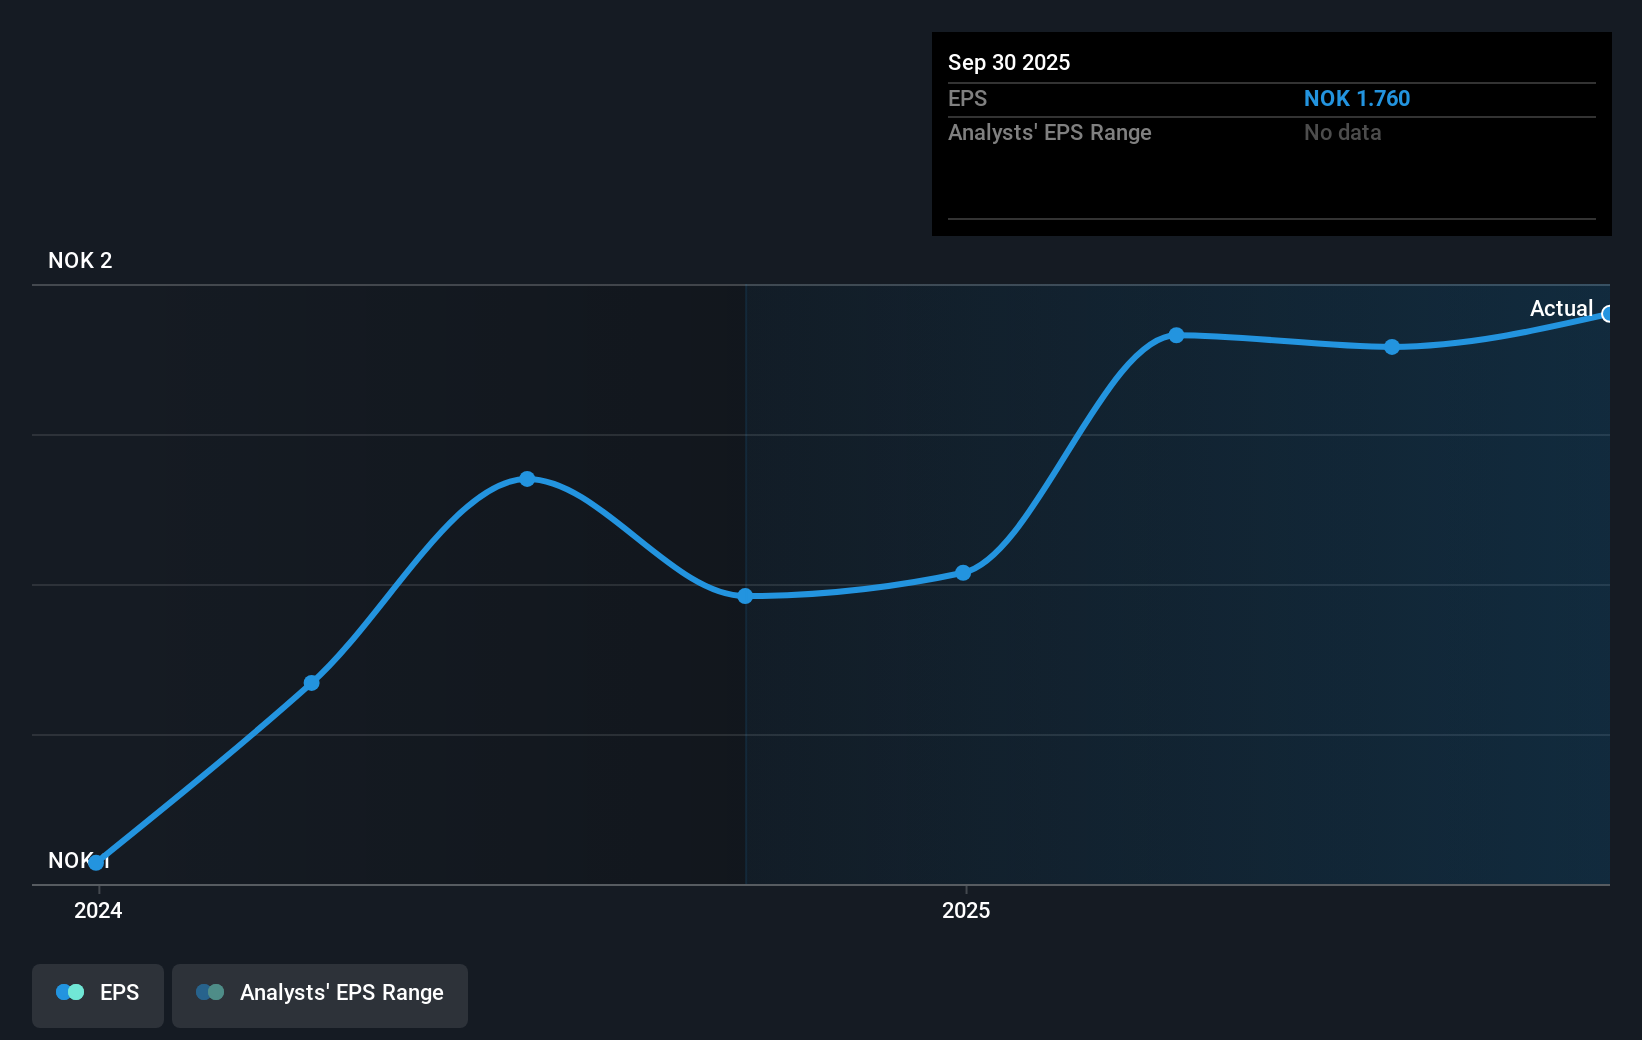Open details for the Actual label
The image size is (1642, 1040).
click(x=1560, y=308)
